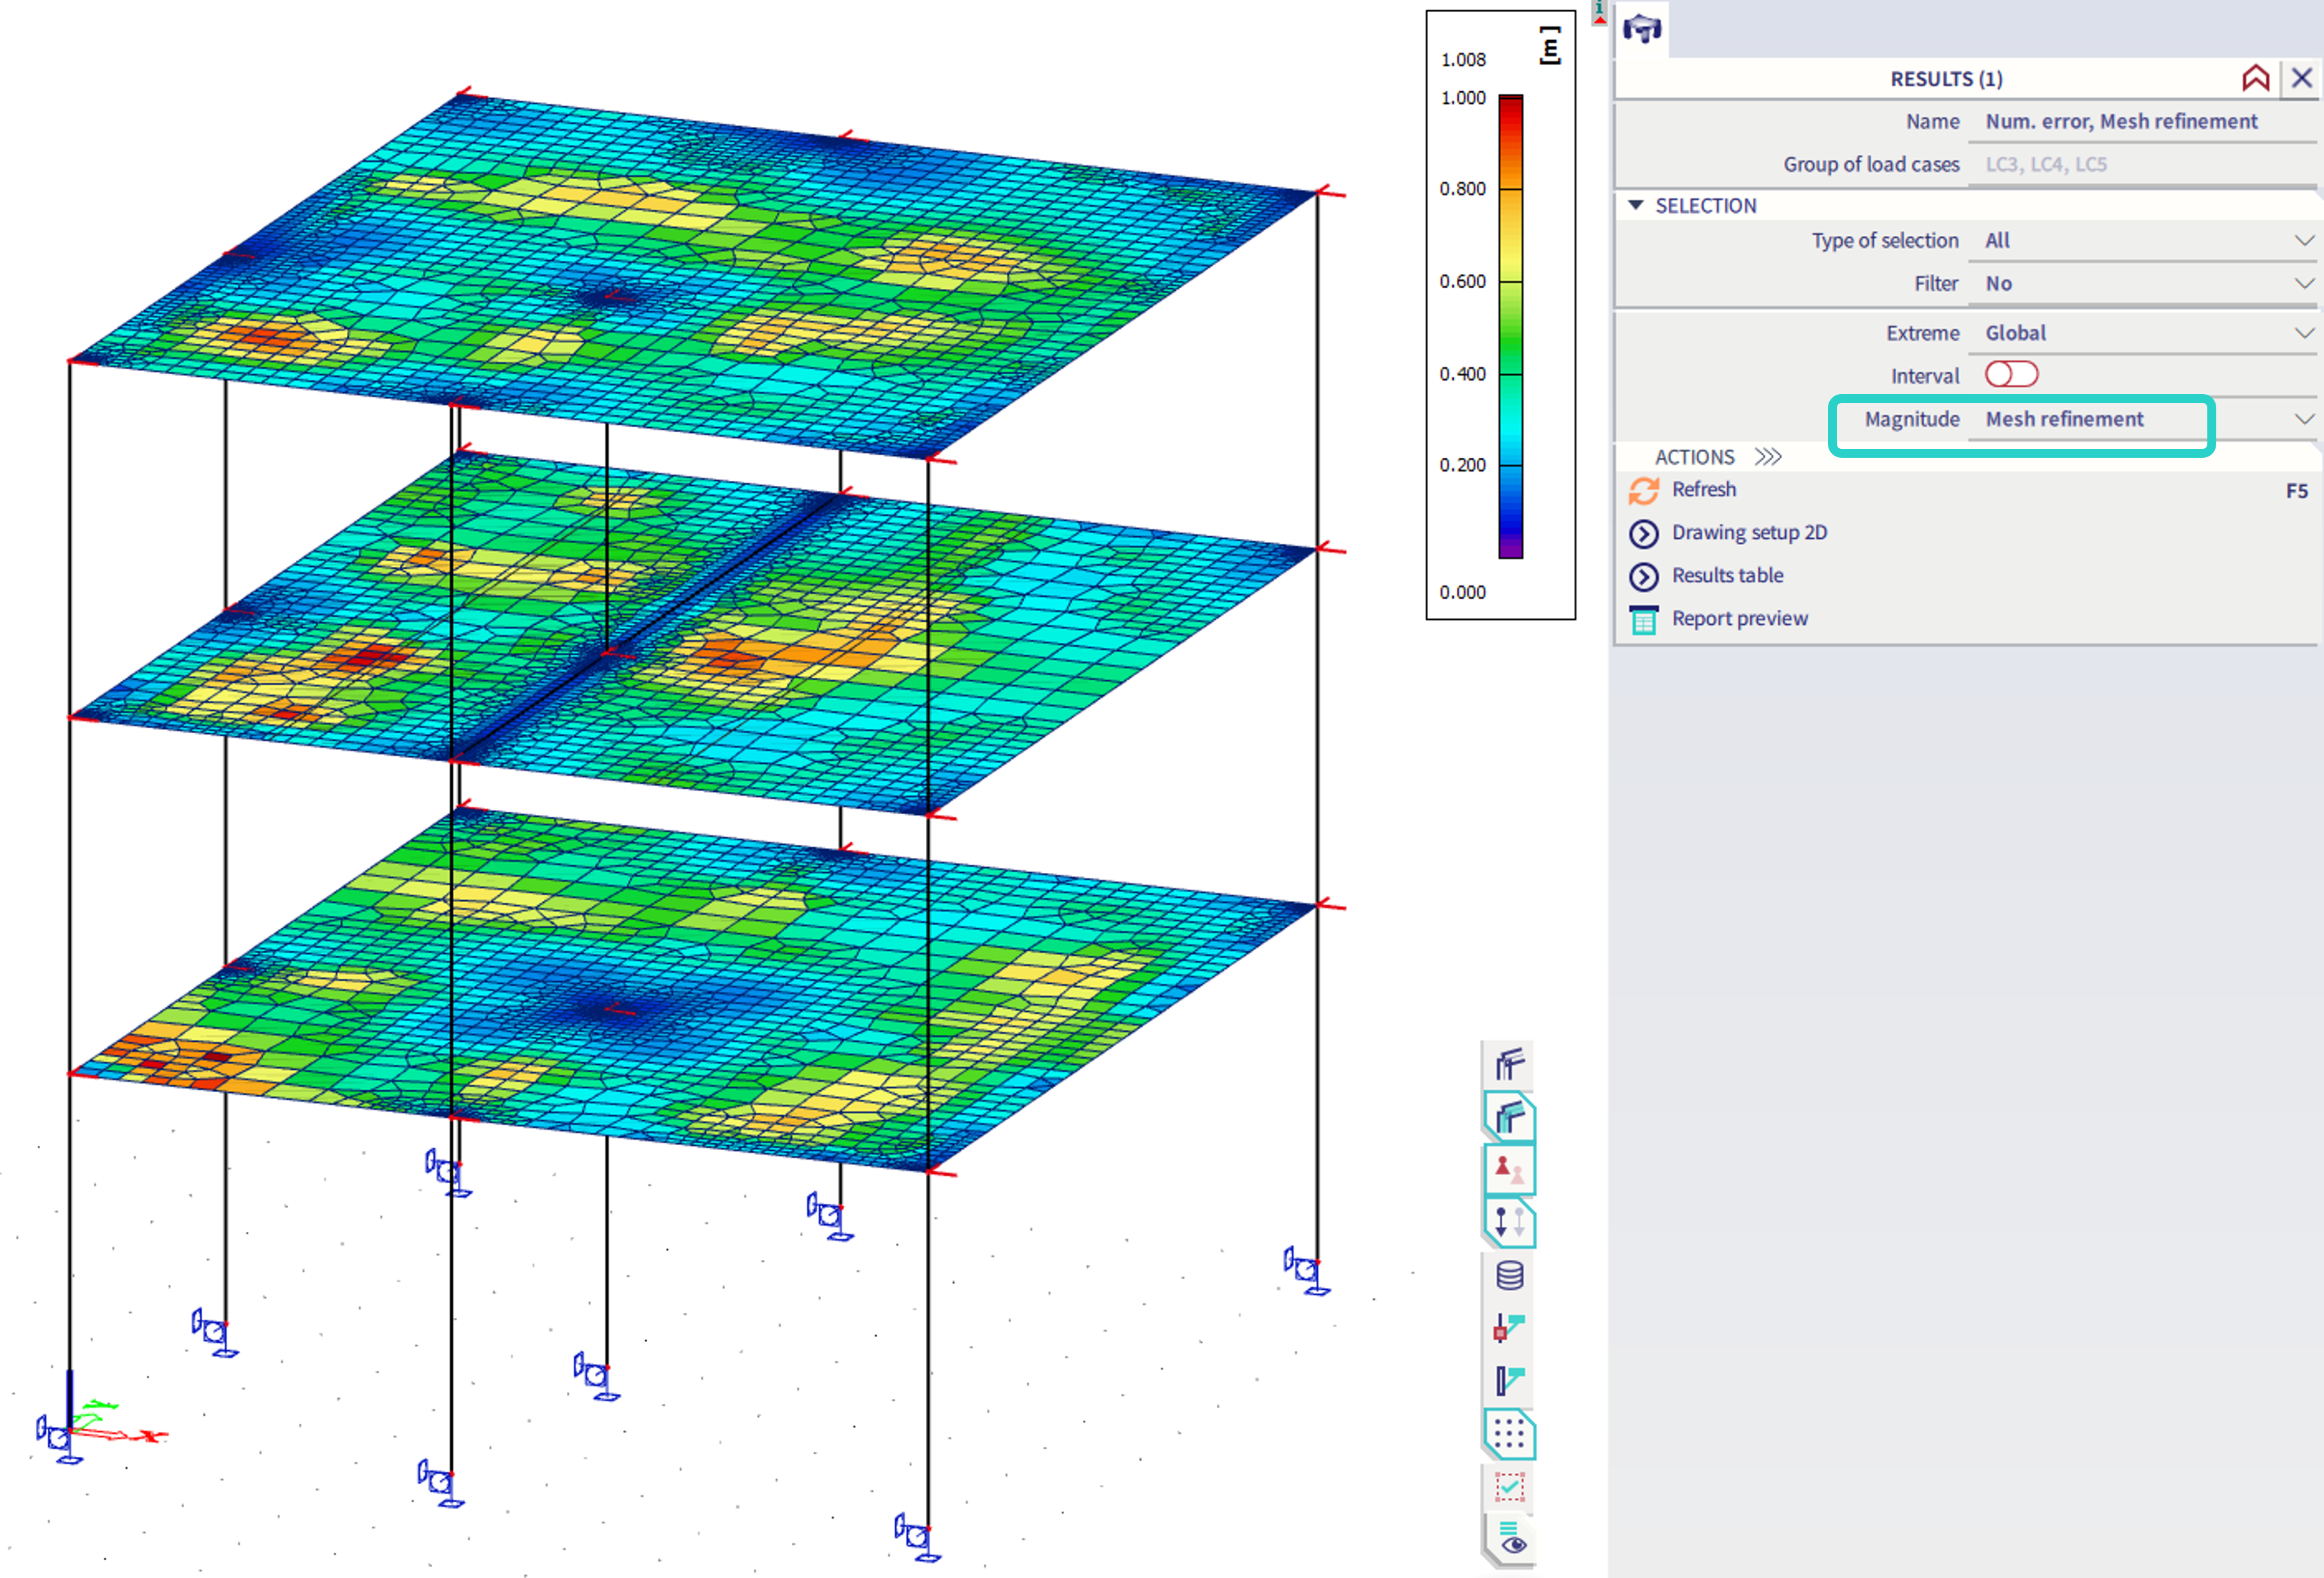The height and width of the screenshot is (1578, 2324).
Task: Click the color legend gradient bar
Action: [1510, 327]
